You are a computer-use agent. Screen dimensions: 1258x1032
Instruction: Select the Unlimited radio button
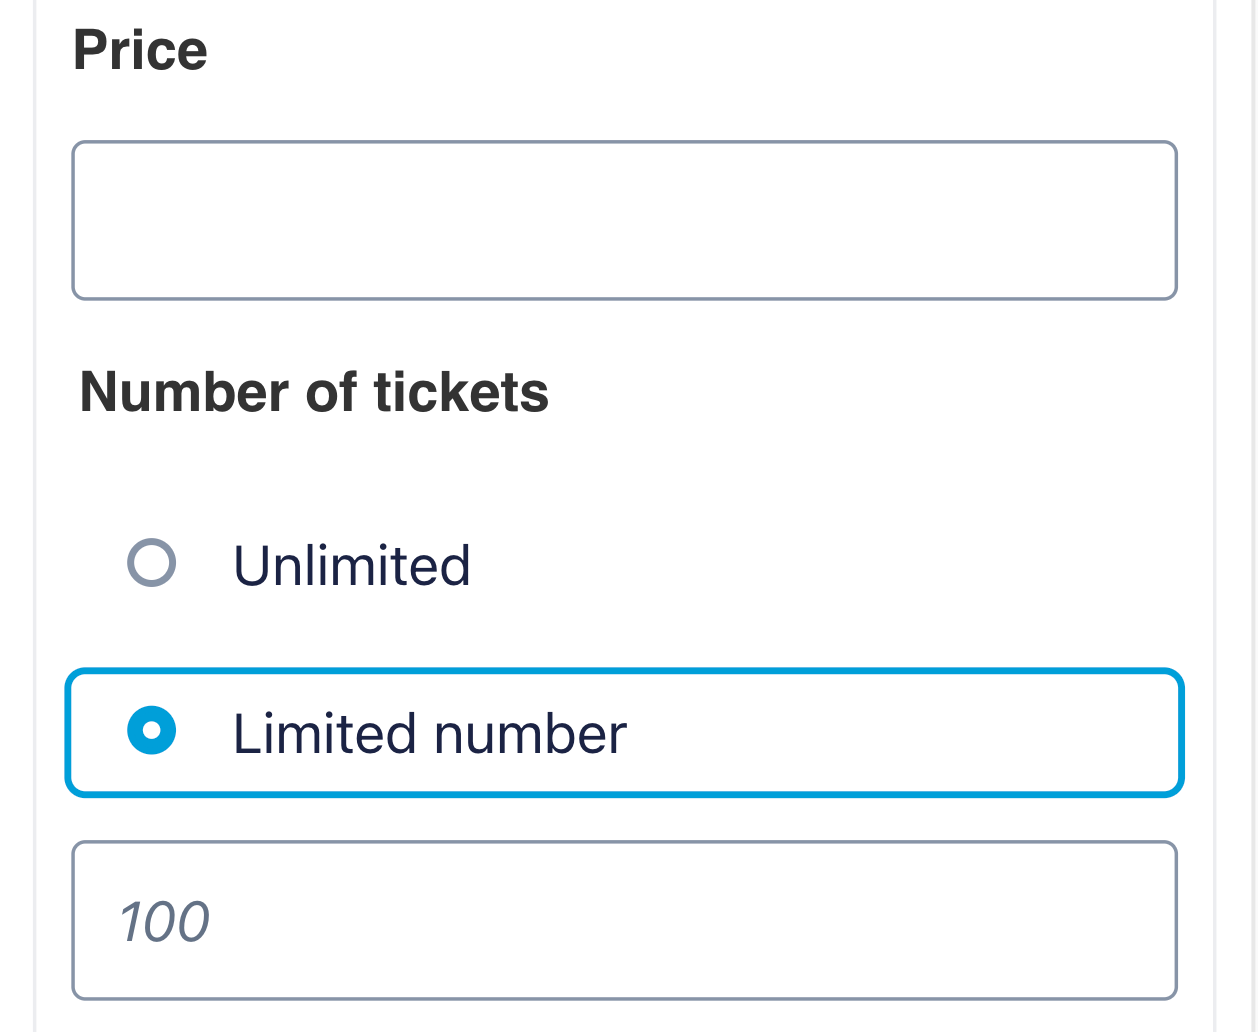152,564
